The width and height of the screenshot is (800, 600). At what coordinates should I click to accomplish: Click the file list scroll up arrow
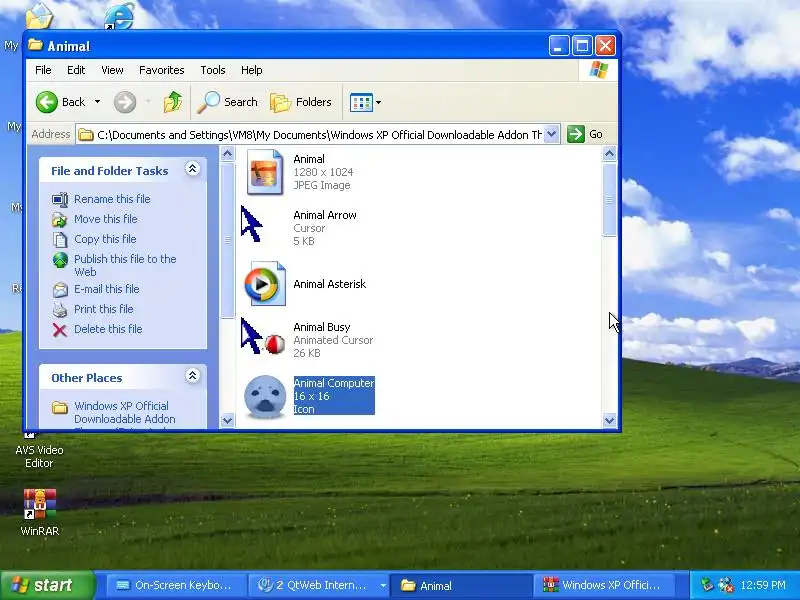609,154
